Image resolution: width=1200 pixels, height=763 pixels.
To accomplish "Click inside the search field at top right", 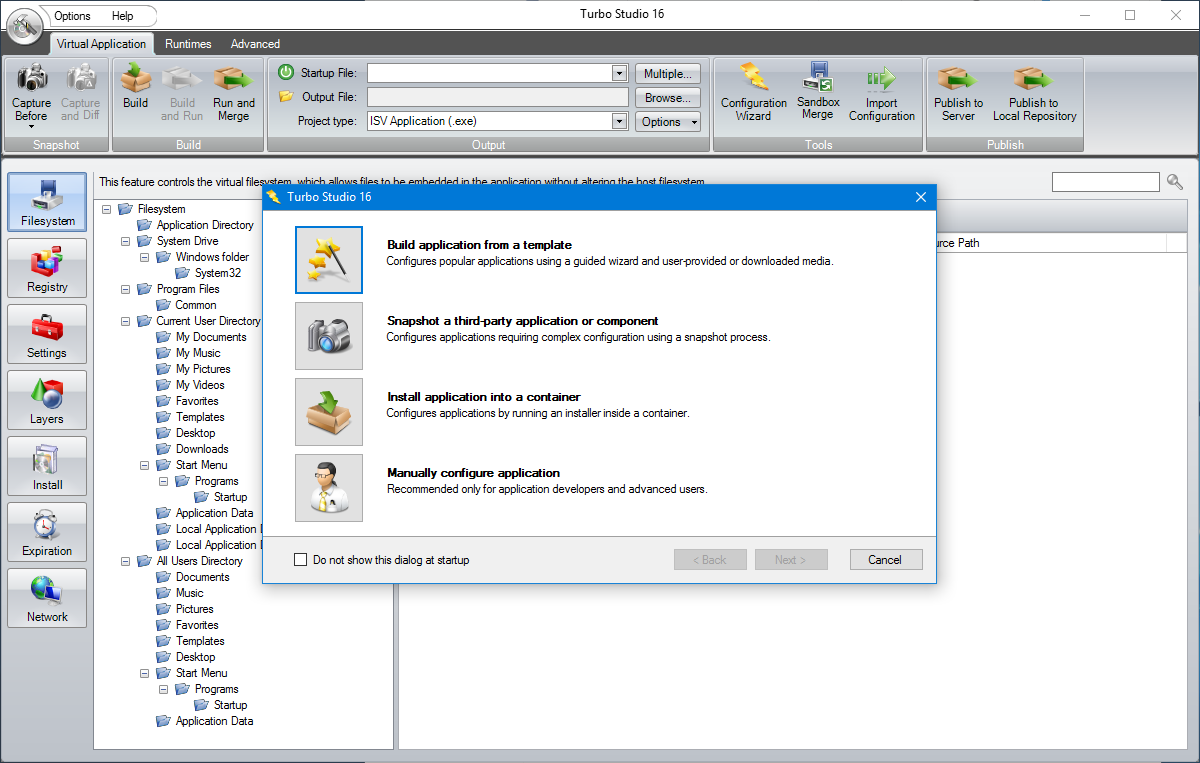I will click(1105, 181).
